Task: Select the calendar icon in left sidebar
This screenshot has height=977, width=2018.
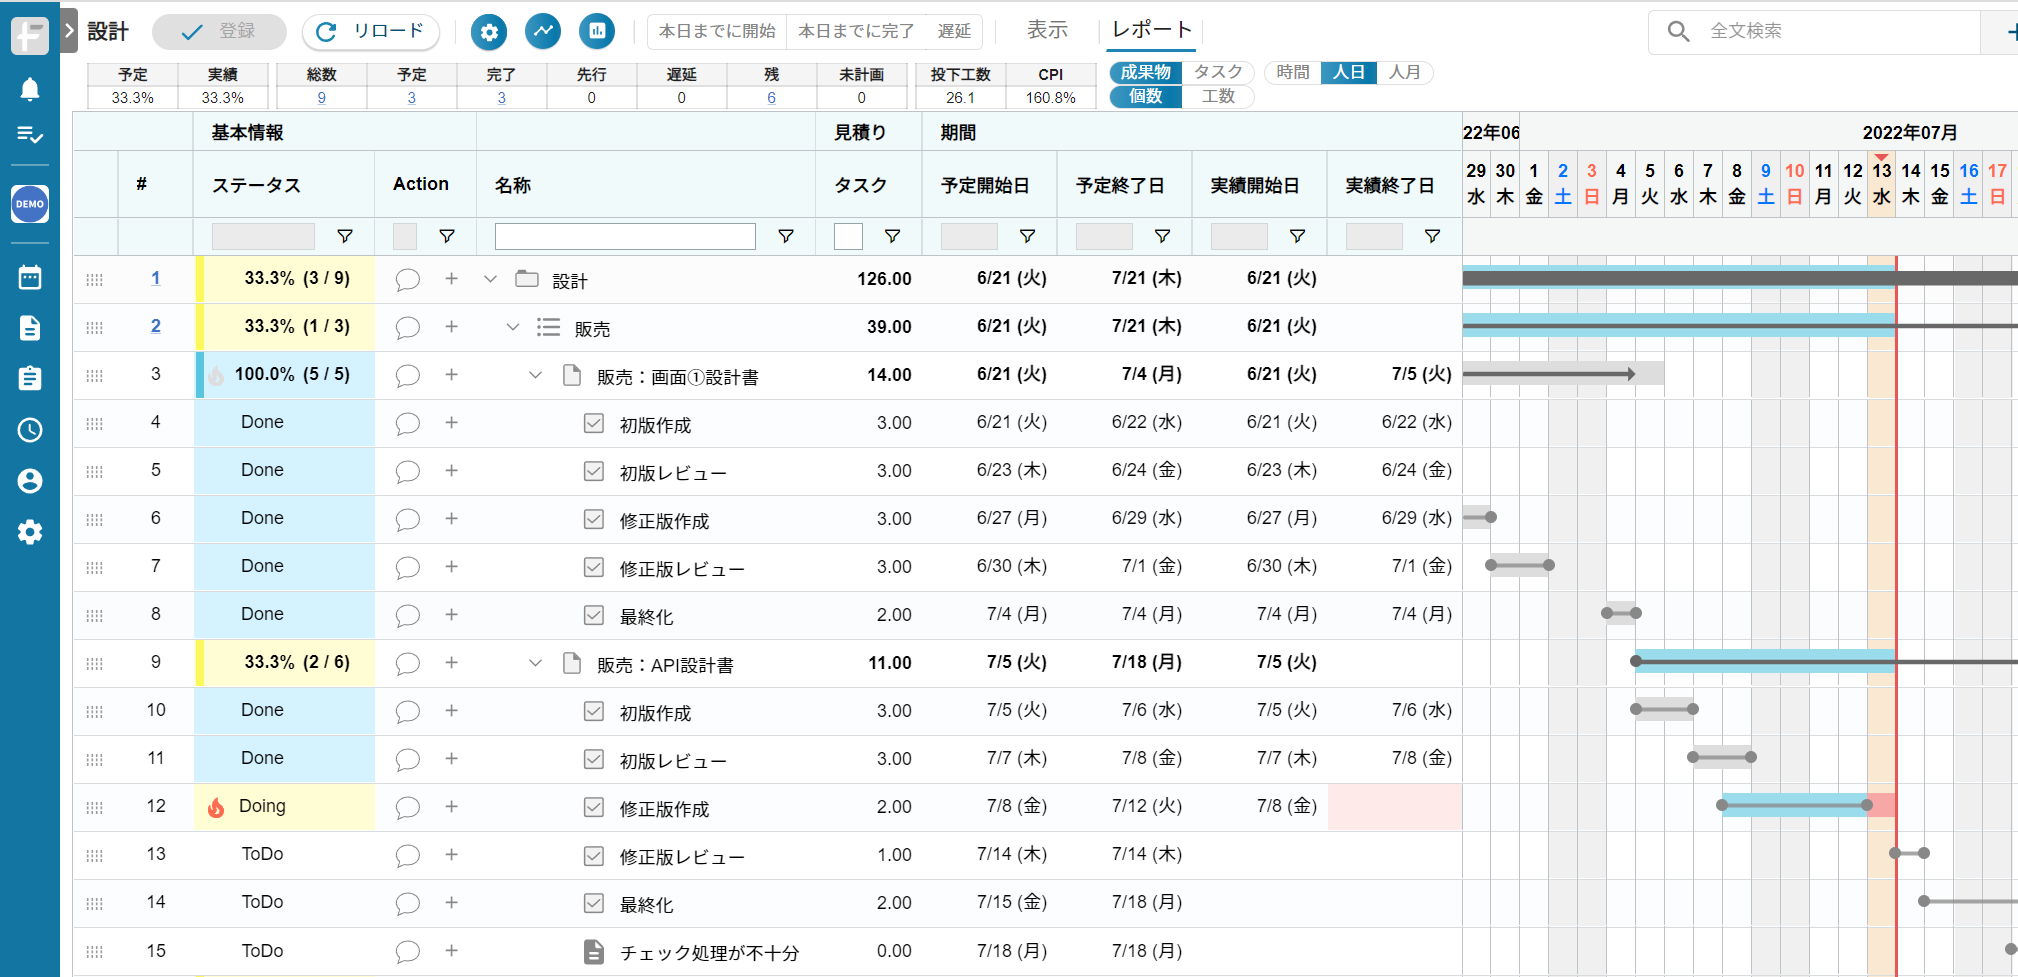Action: (x=30, y=277)
